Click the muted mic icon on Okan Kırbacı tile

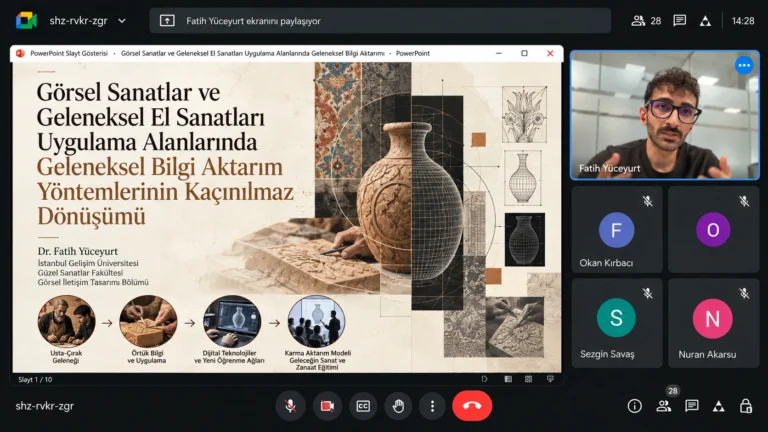648,201
